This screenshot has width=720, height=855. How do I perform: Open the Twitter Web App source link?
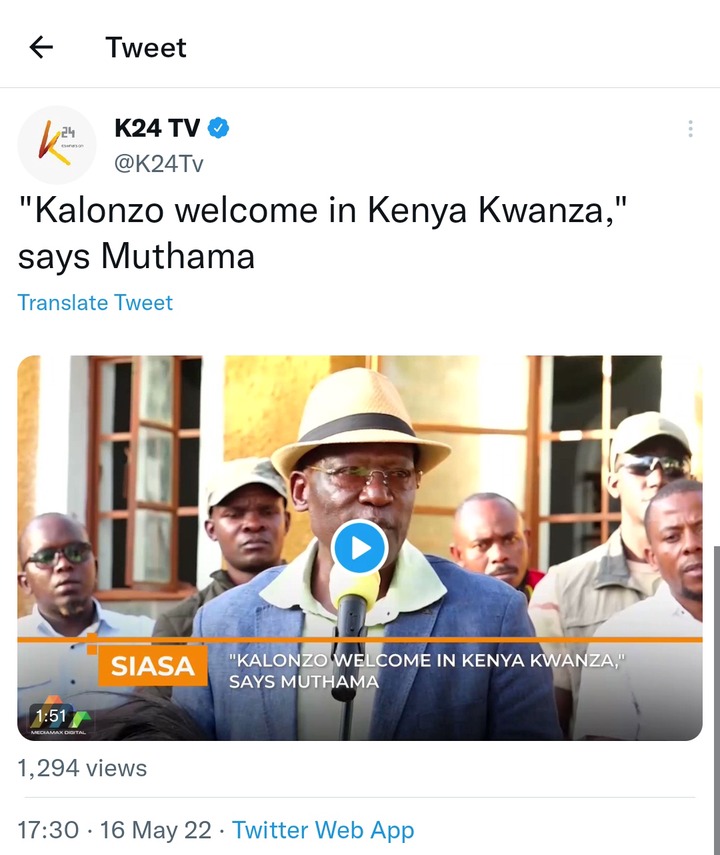[323, 830]
